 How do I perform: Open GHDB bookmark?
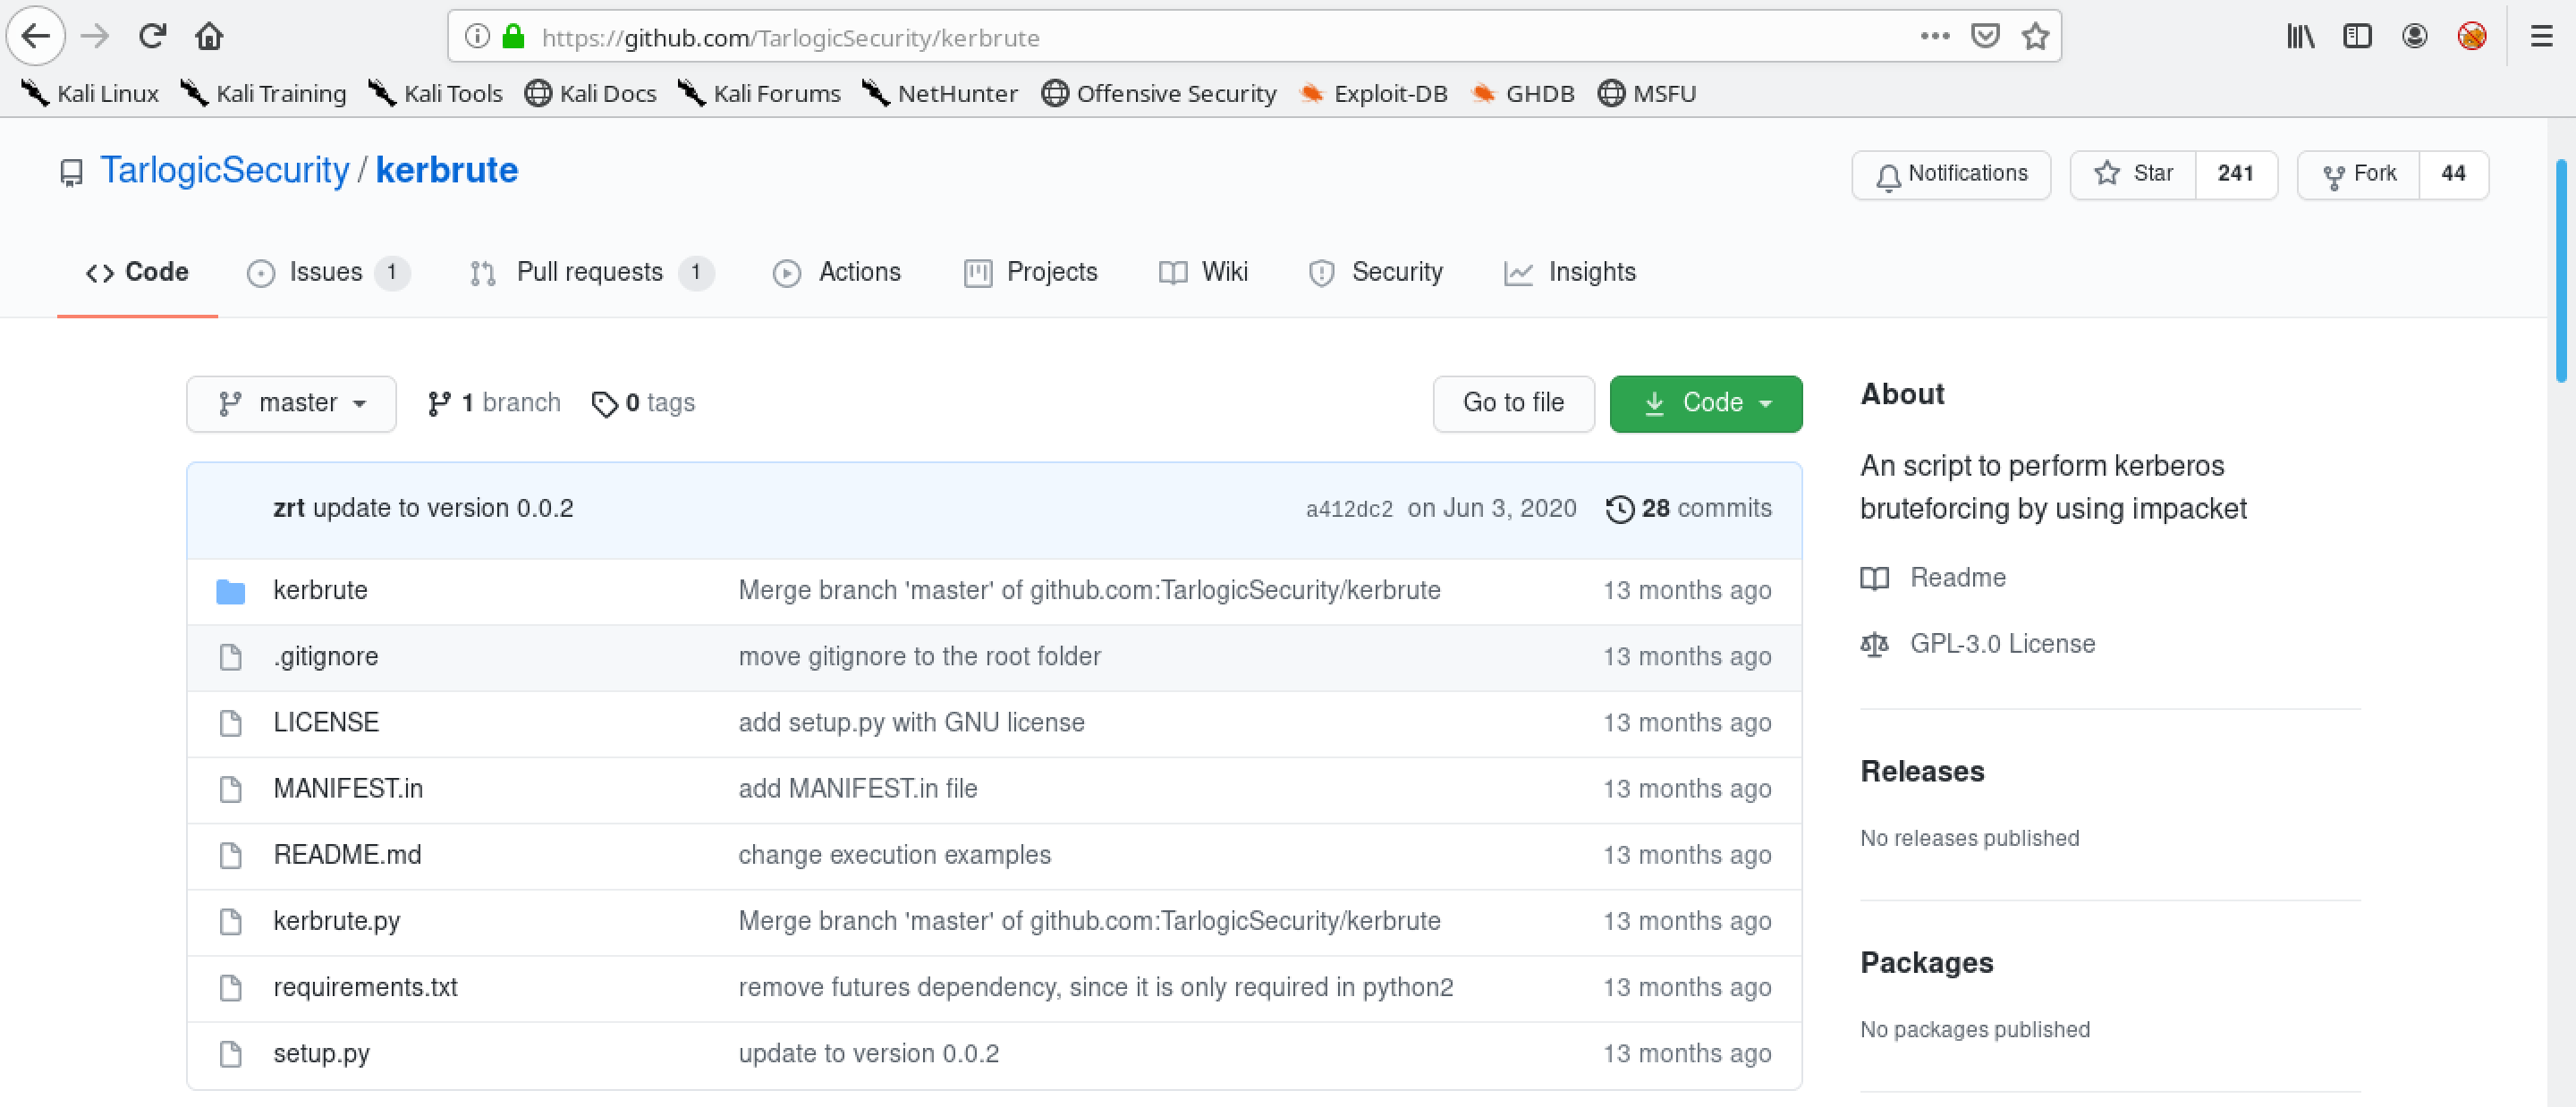(1523, 93)
